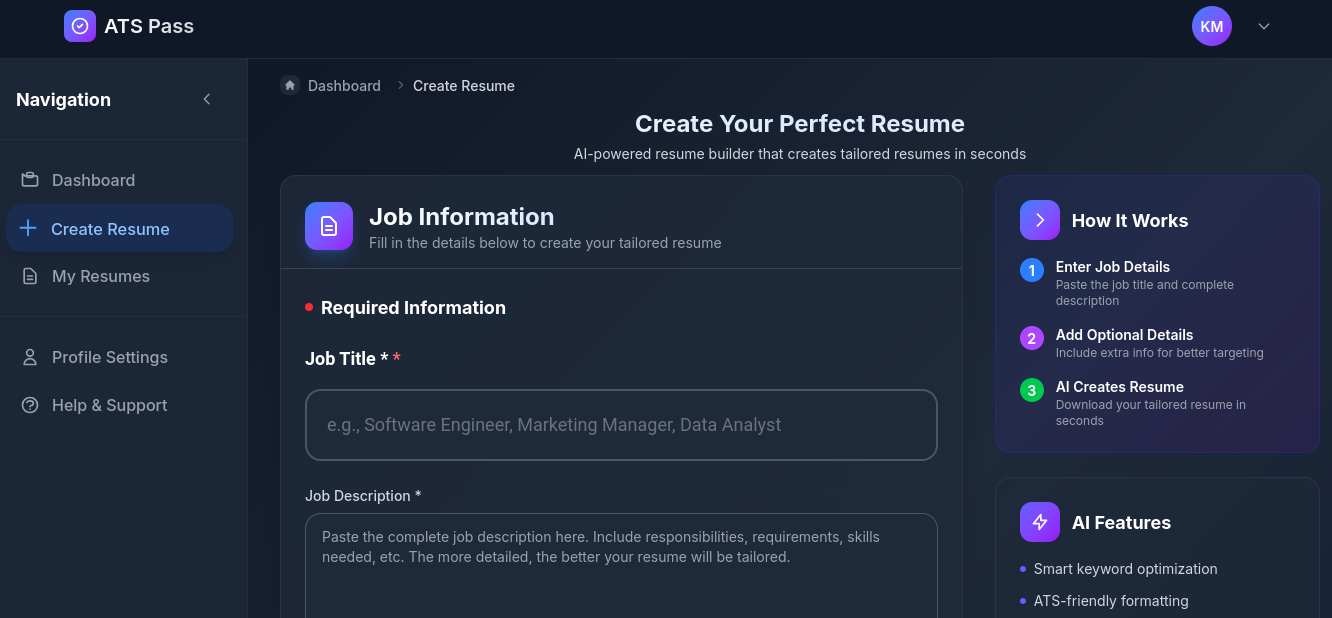The height and width of the screenshot is (618, 1332).
Task: Click the AI Features lightning bolt icon
Action: [1040, 522]
